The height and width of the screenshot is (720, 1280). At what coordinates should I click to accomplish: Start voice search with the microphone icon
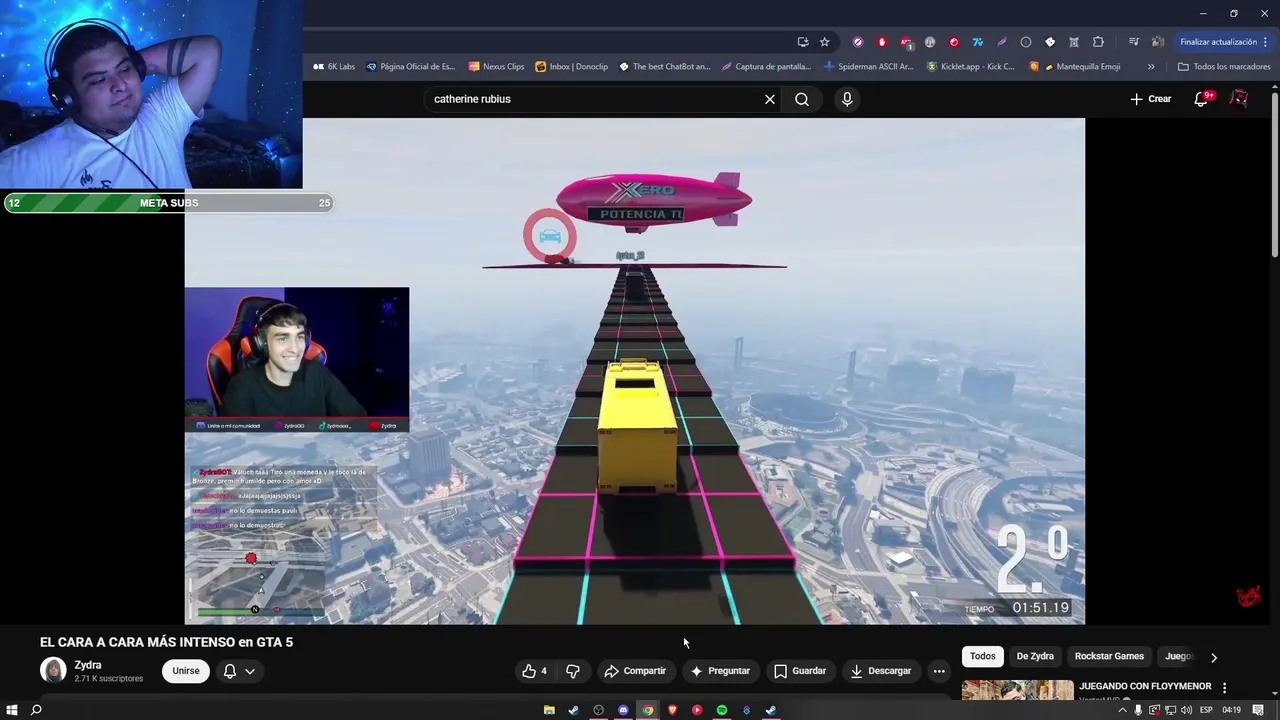pyautogui.click(x=847, y=99)
